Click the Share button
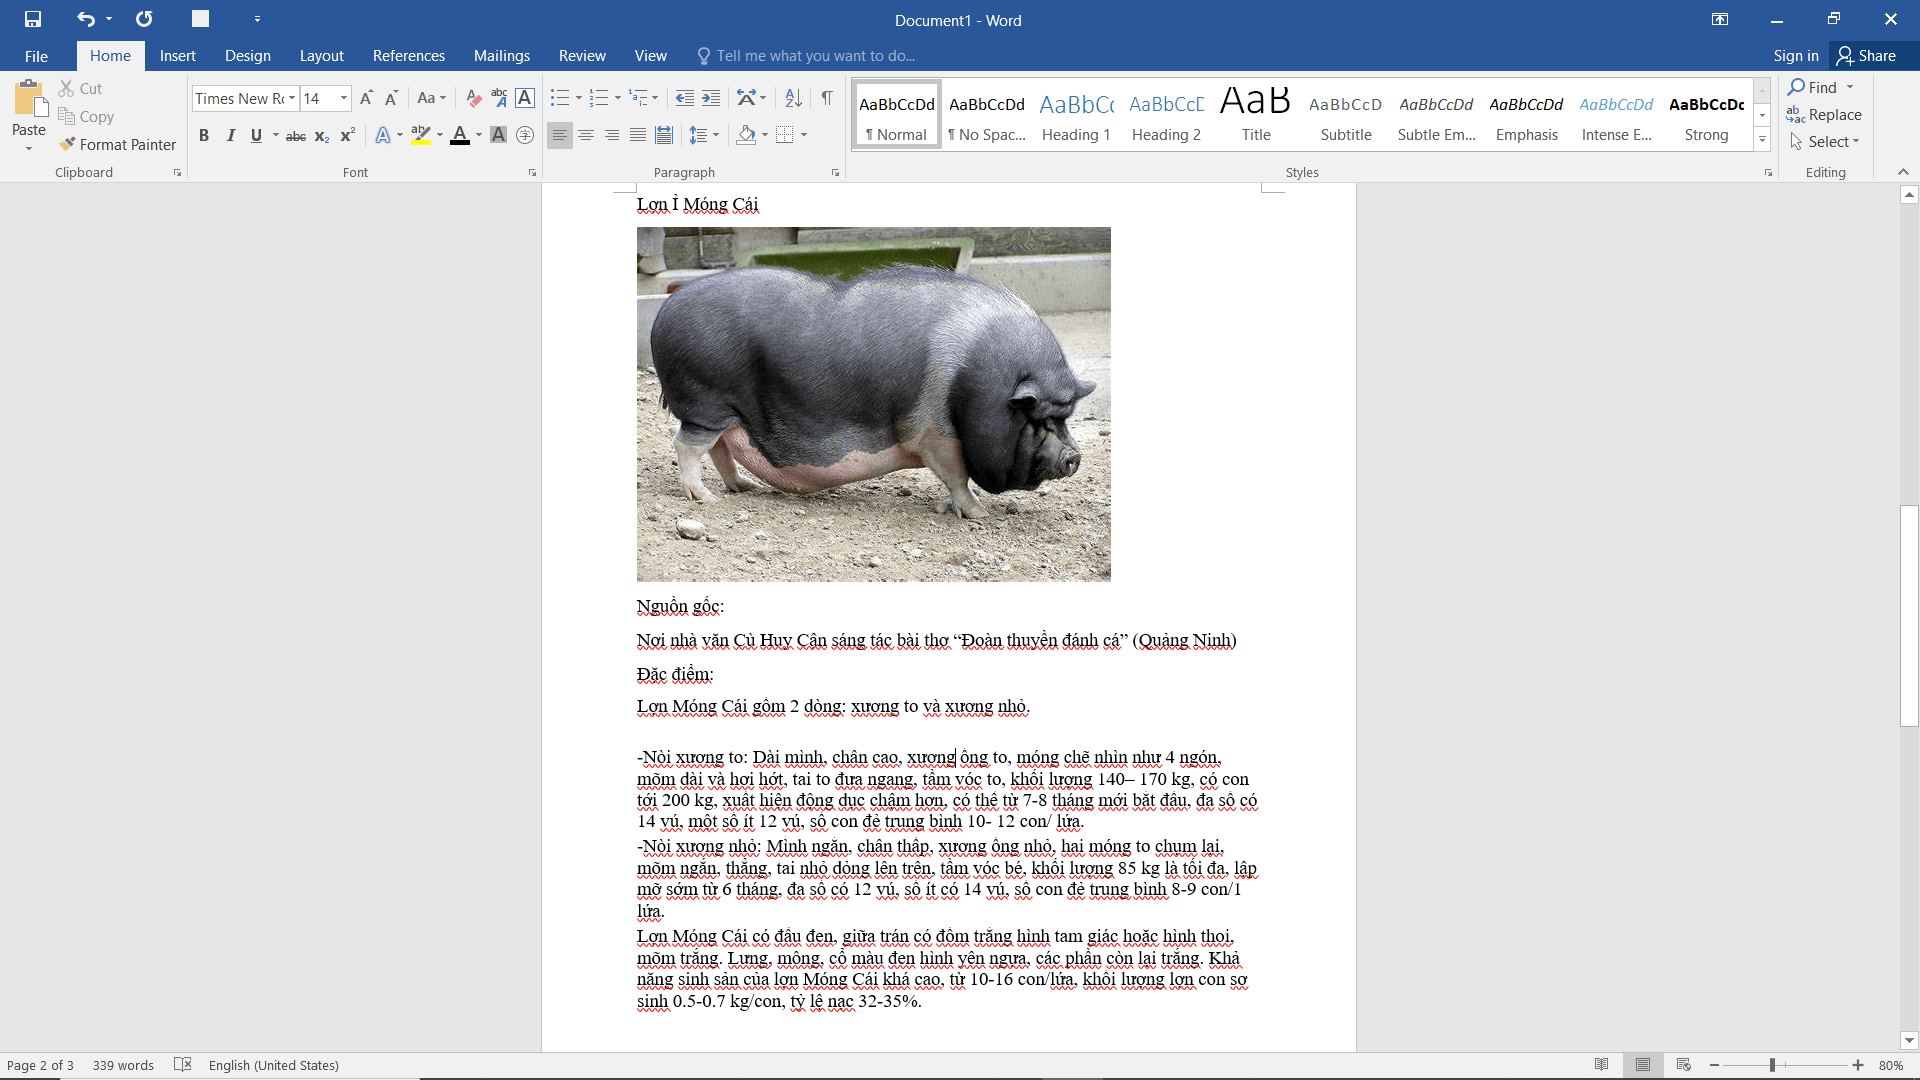Screen dimensions: 1920x1080 point(1866,56)
